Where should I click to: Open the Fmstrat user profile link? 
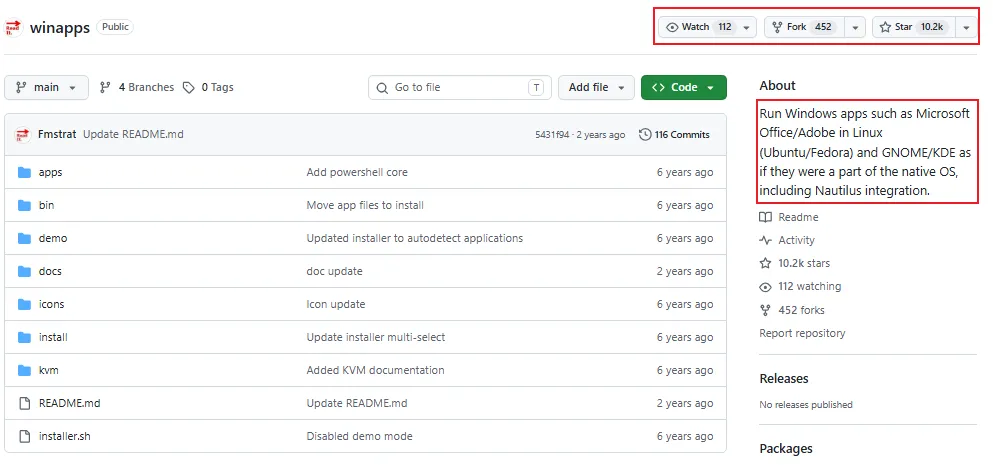click(x=57, y=134)
